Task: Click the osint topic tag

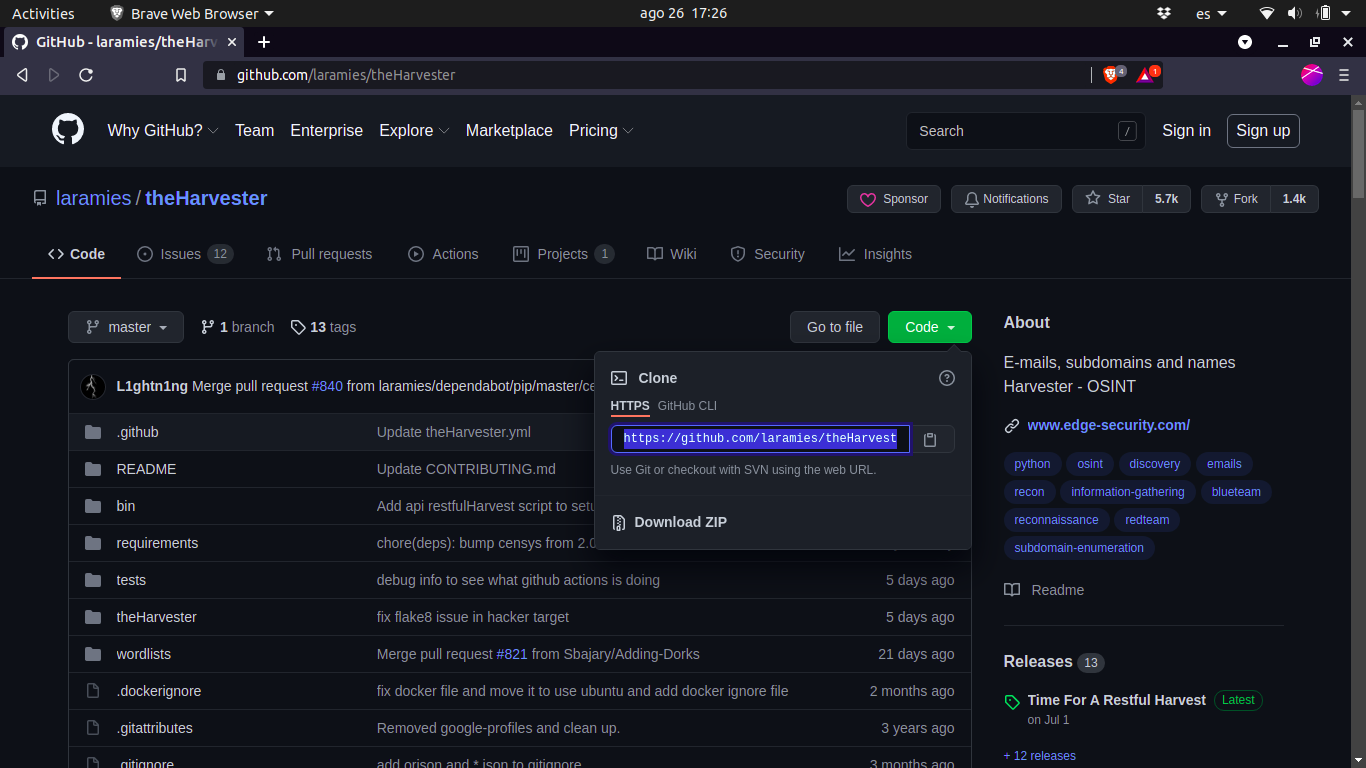Action: [1090, 464]
